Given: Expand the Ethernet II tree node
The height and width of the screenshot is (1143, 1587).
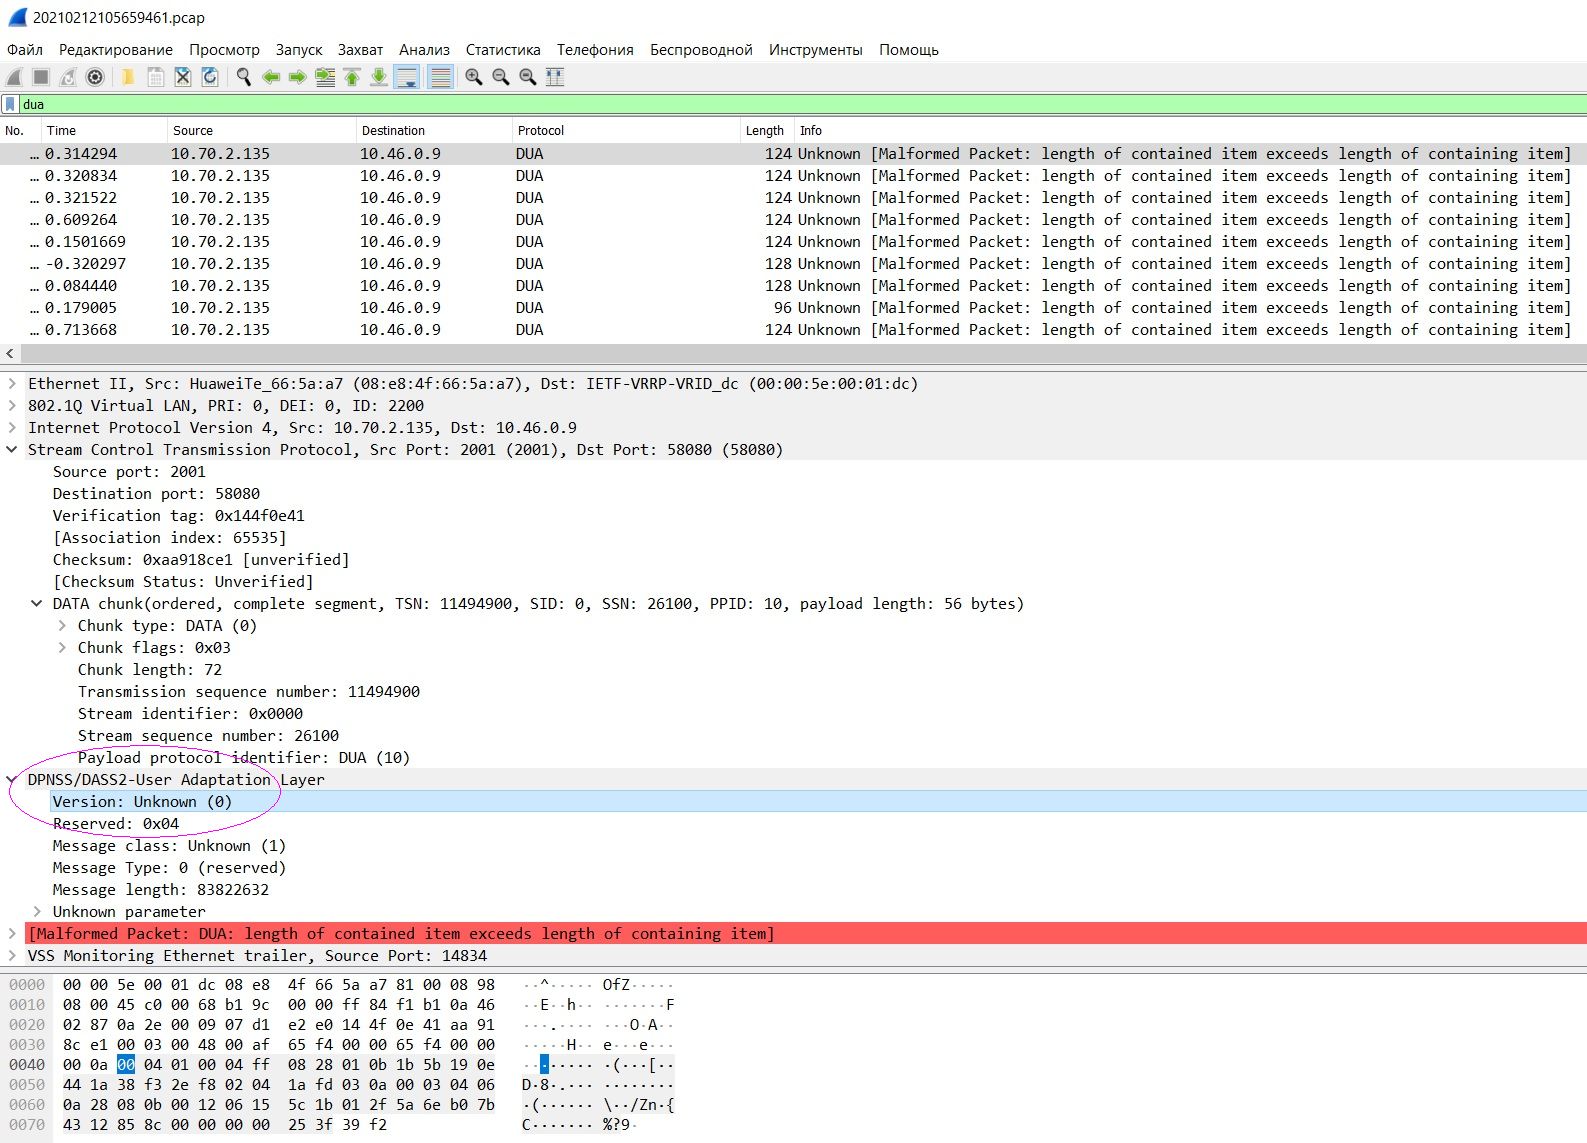Looking at the screenshot, I should pos(12,383).
